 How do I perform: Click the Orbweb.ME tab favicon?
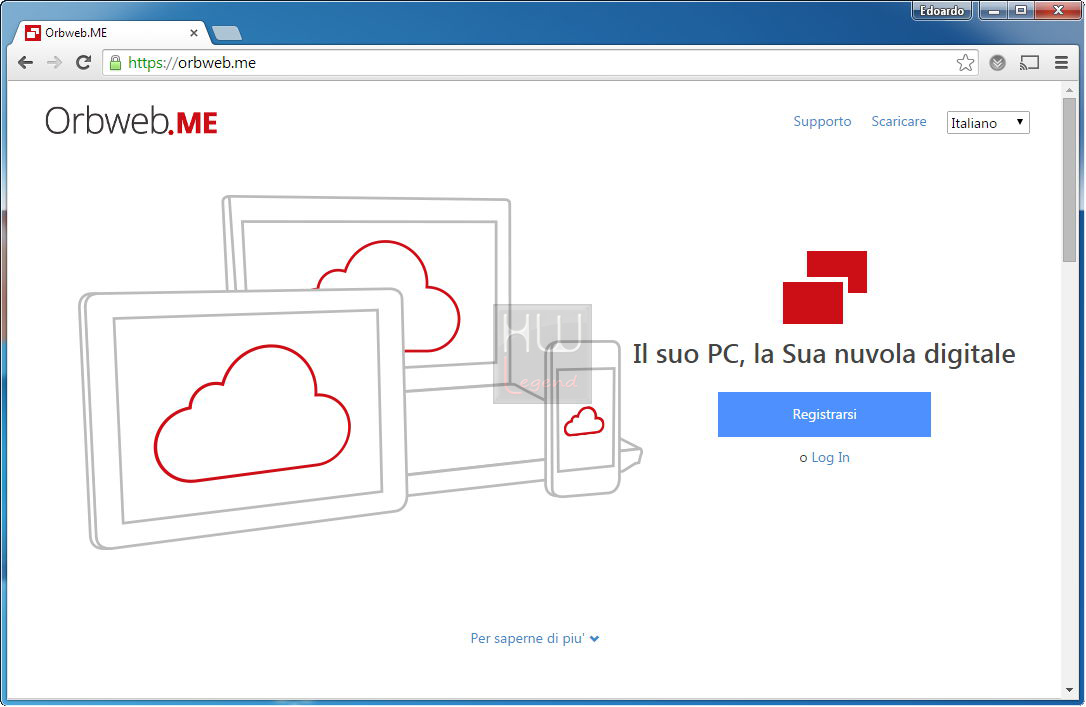point(33,33)
